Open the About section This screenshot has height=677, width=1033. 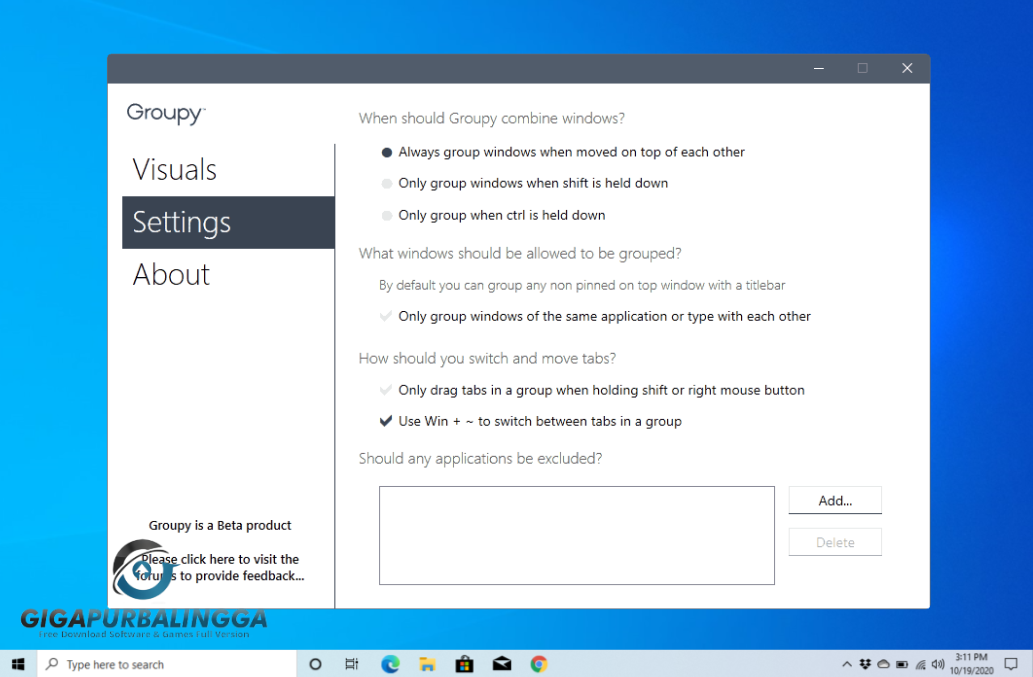171,274
